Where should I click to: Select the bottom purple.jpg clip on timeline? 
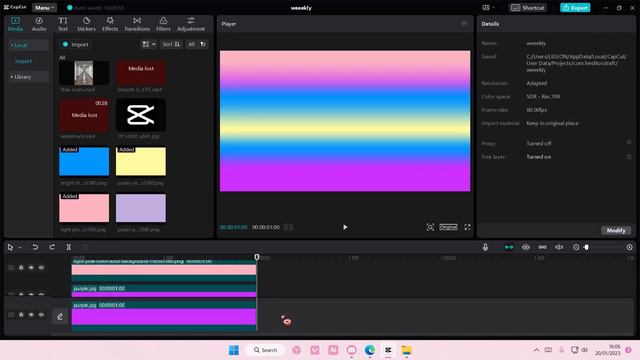pyautogui.click(x=164, y=316)
